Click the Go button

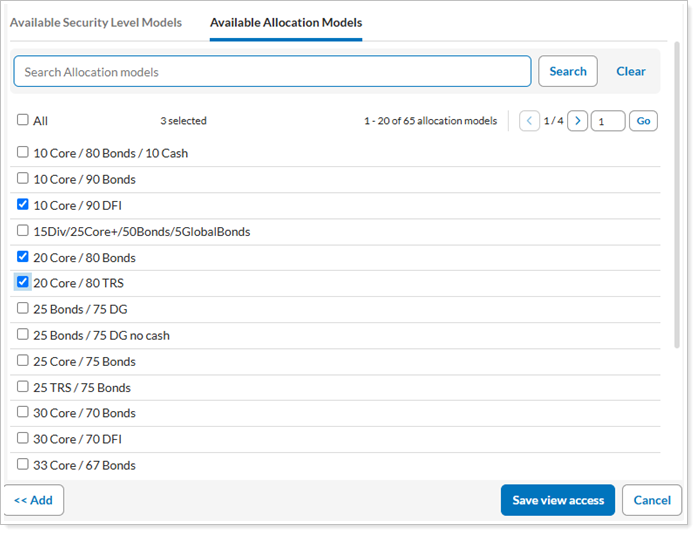pyautogui.click(x=643, y=121)
